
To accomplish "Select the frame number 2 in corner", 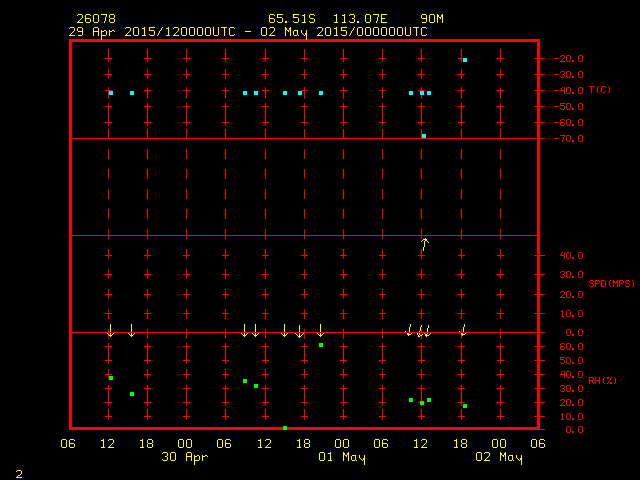I will [x=18, y=472].
